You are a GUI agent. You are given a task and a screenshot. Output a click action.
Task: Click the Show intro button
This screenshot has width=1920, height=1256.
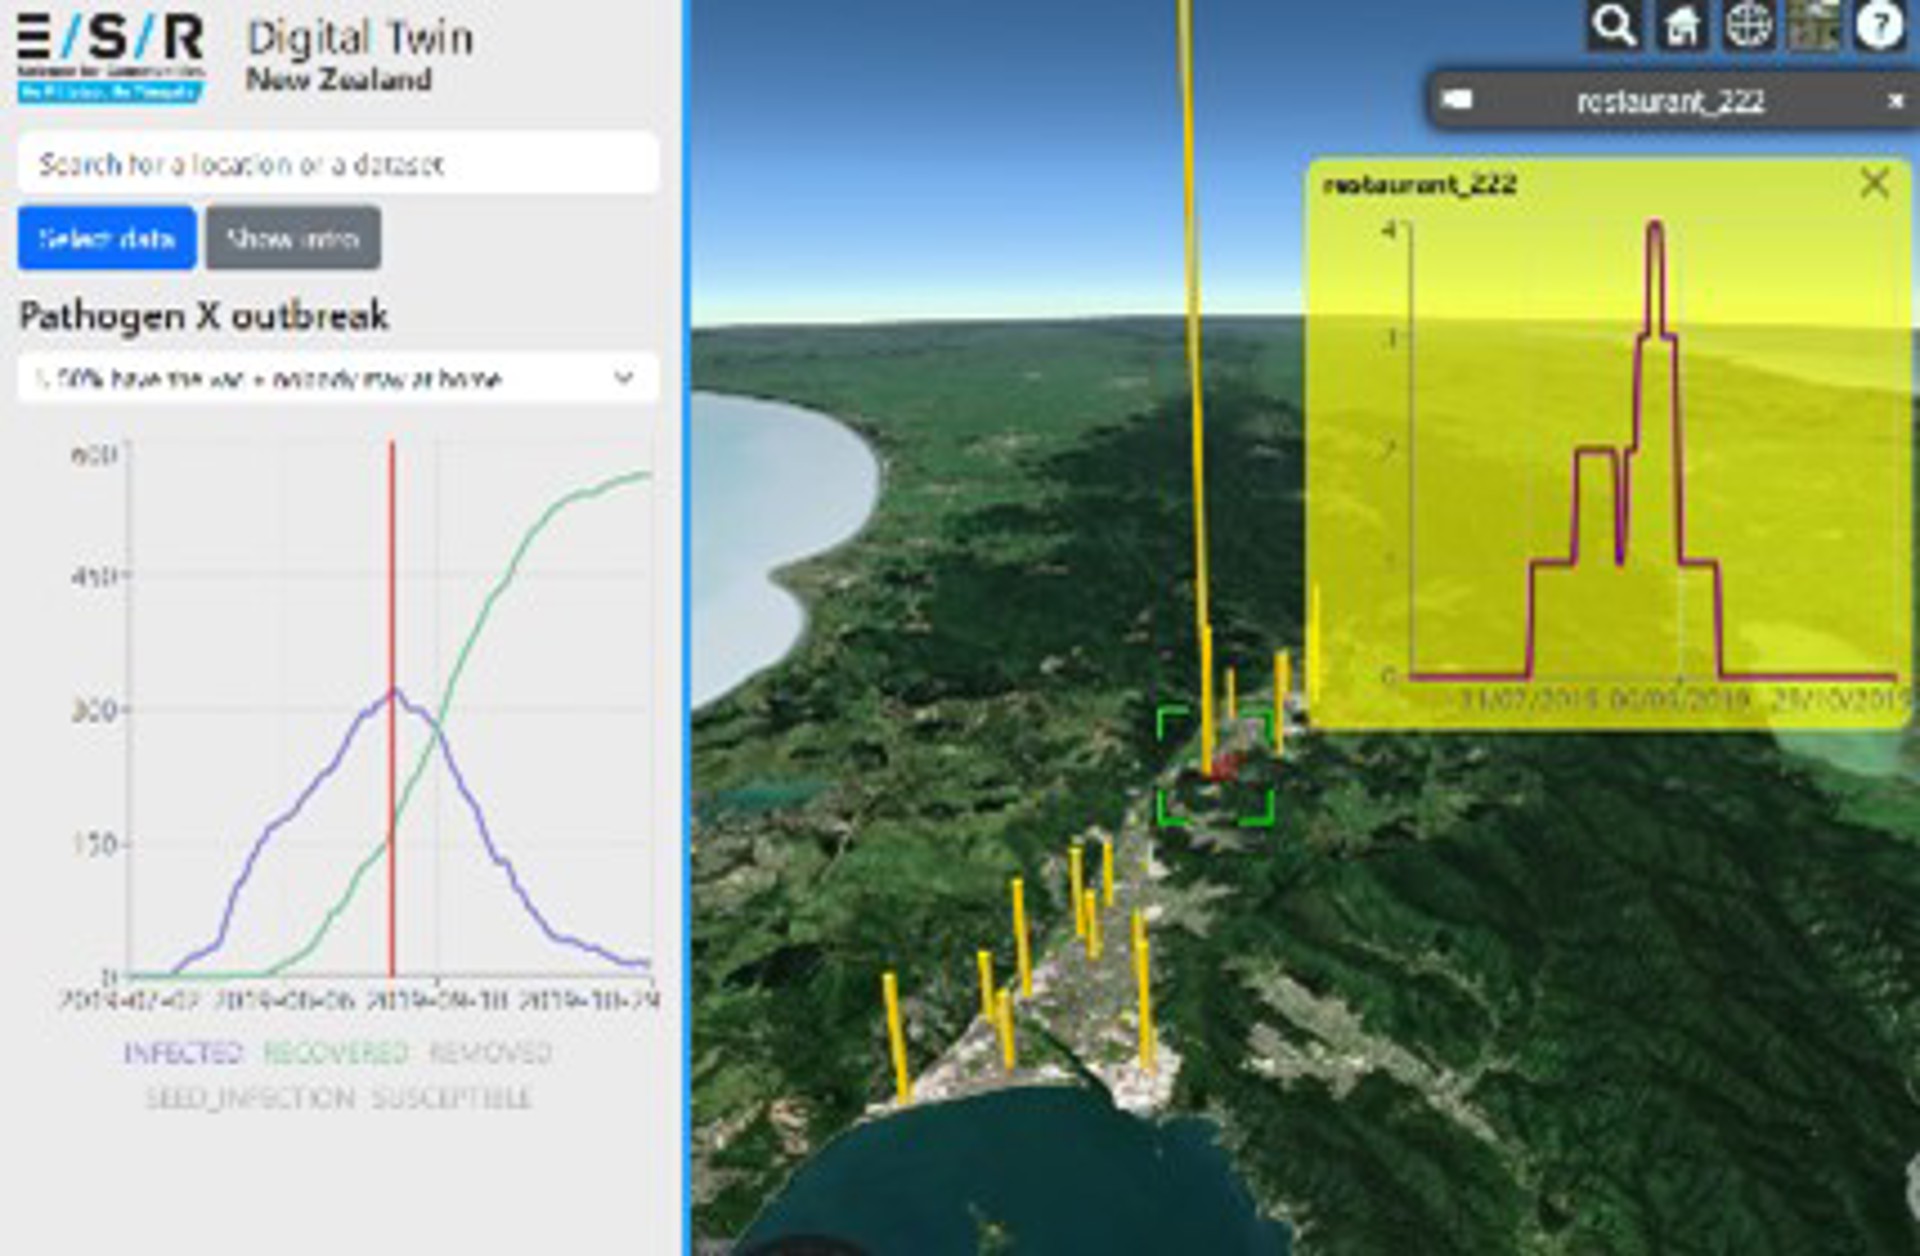(x=293, y=238)
